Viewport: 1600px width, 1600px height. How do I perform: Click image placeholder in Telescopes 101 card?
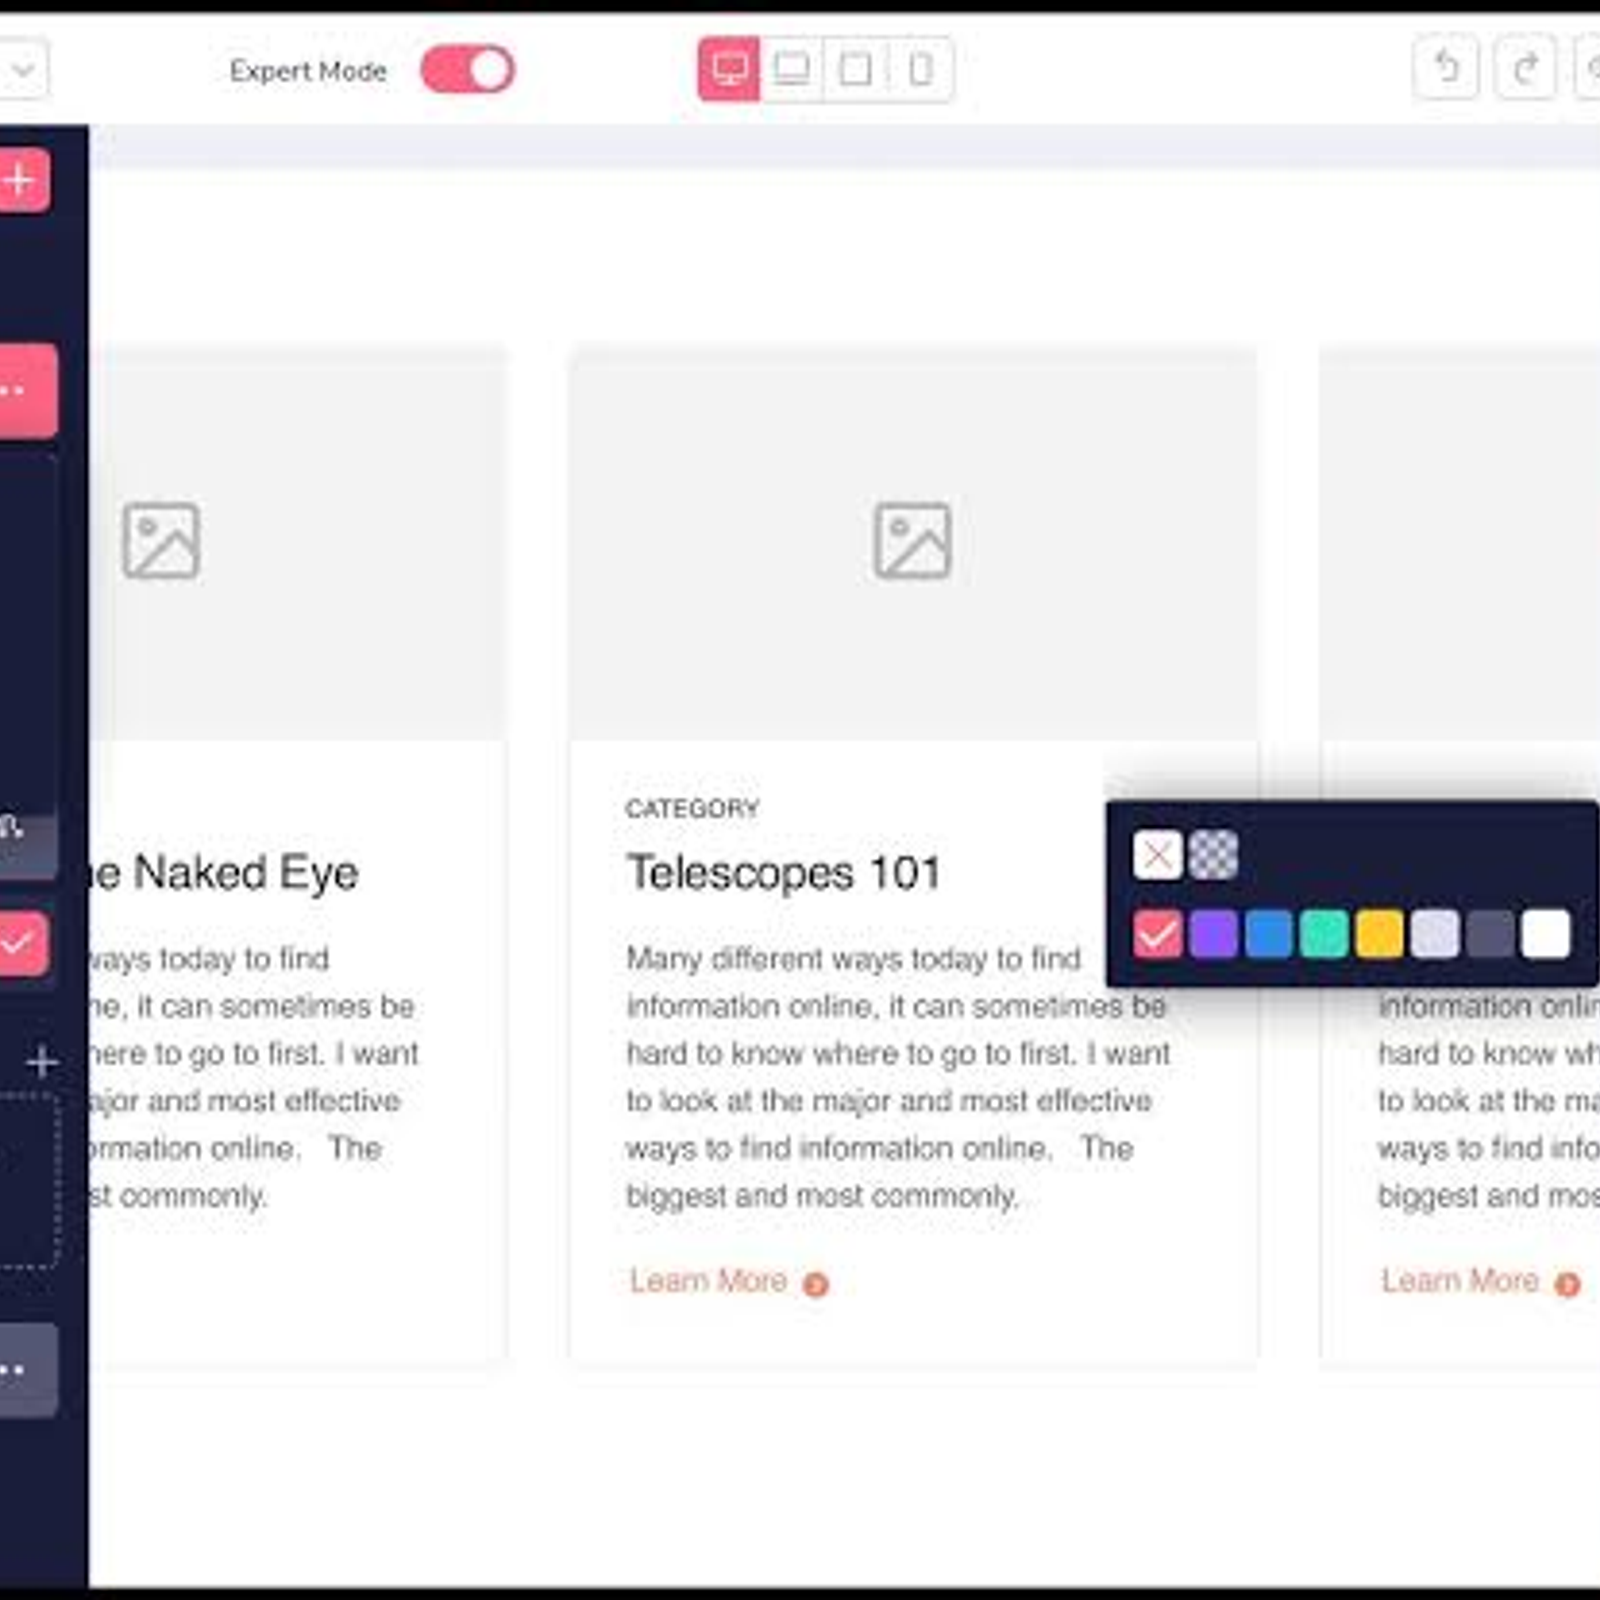coord(912,541)
